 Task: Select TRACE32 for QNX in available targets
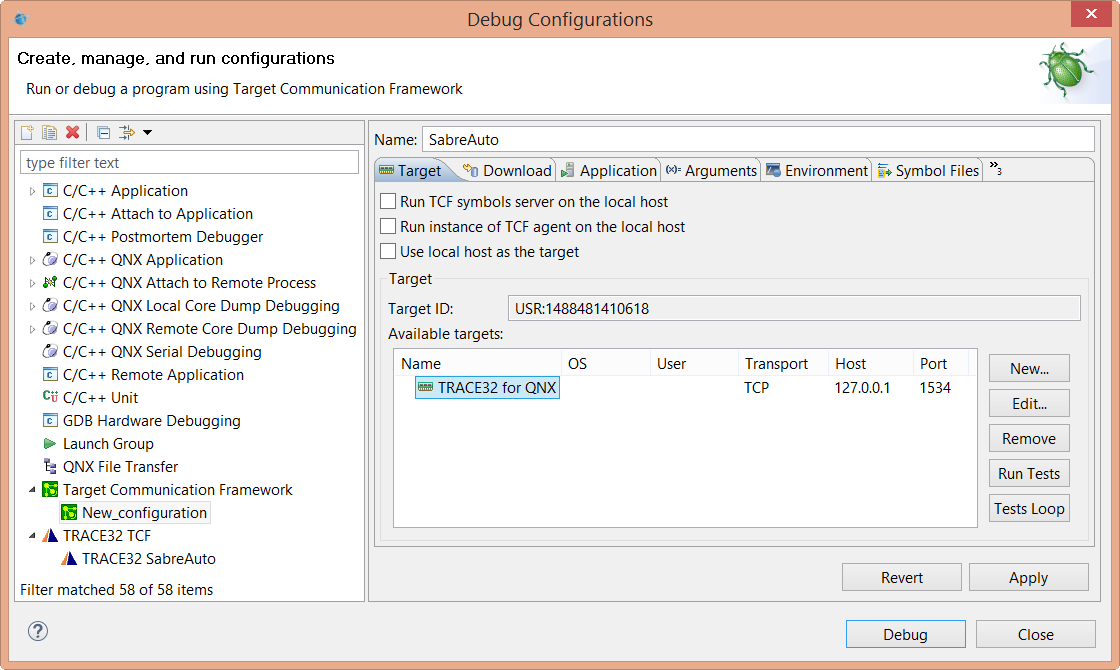pos(487,387)
